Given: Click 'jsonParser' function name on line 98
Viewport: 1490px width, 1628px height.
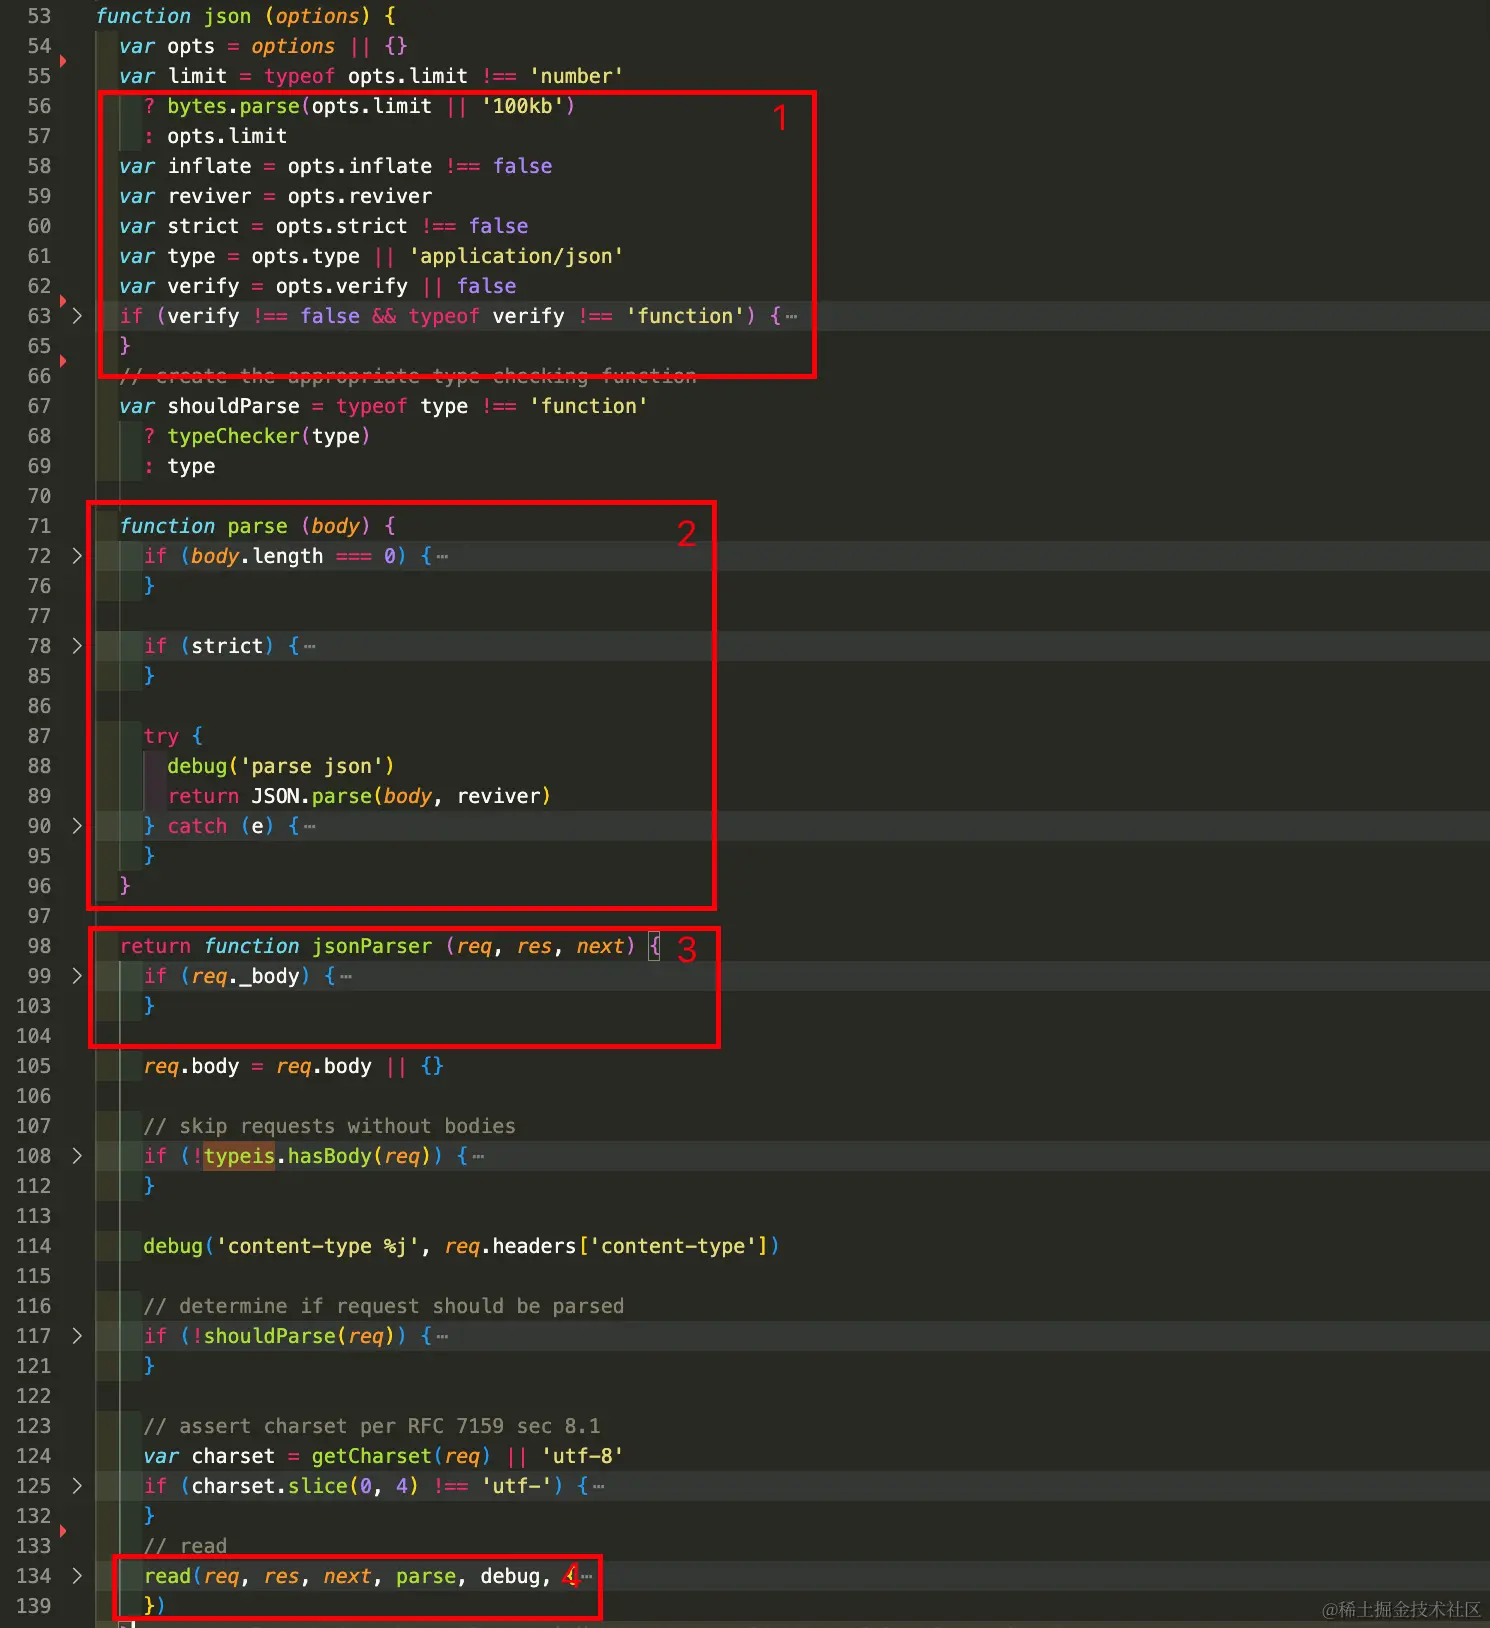Looking at the screenshot, I should pyautogui.click(x=372, y=946).
